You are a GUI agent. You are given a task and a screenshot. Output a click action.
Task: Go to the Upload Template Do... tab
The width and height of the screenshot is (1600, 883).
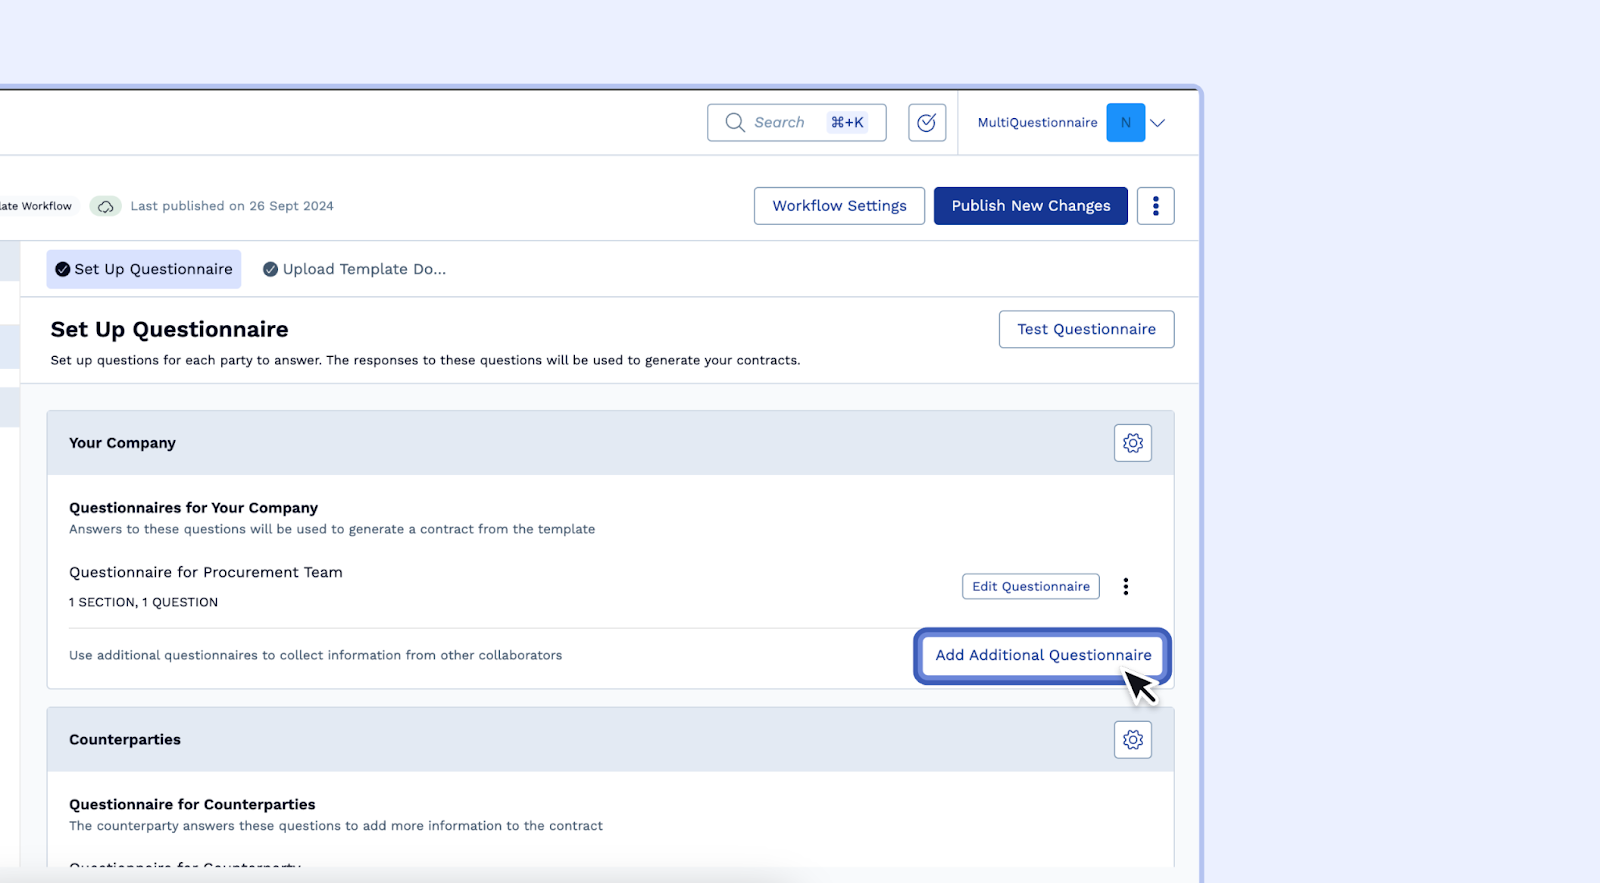pyautogui.click(x=355, y=269)
